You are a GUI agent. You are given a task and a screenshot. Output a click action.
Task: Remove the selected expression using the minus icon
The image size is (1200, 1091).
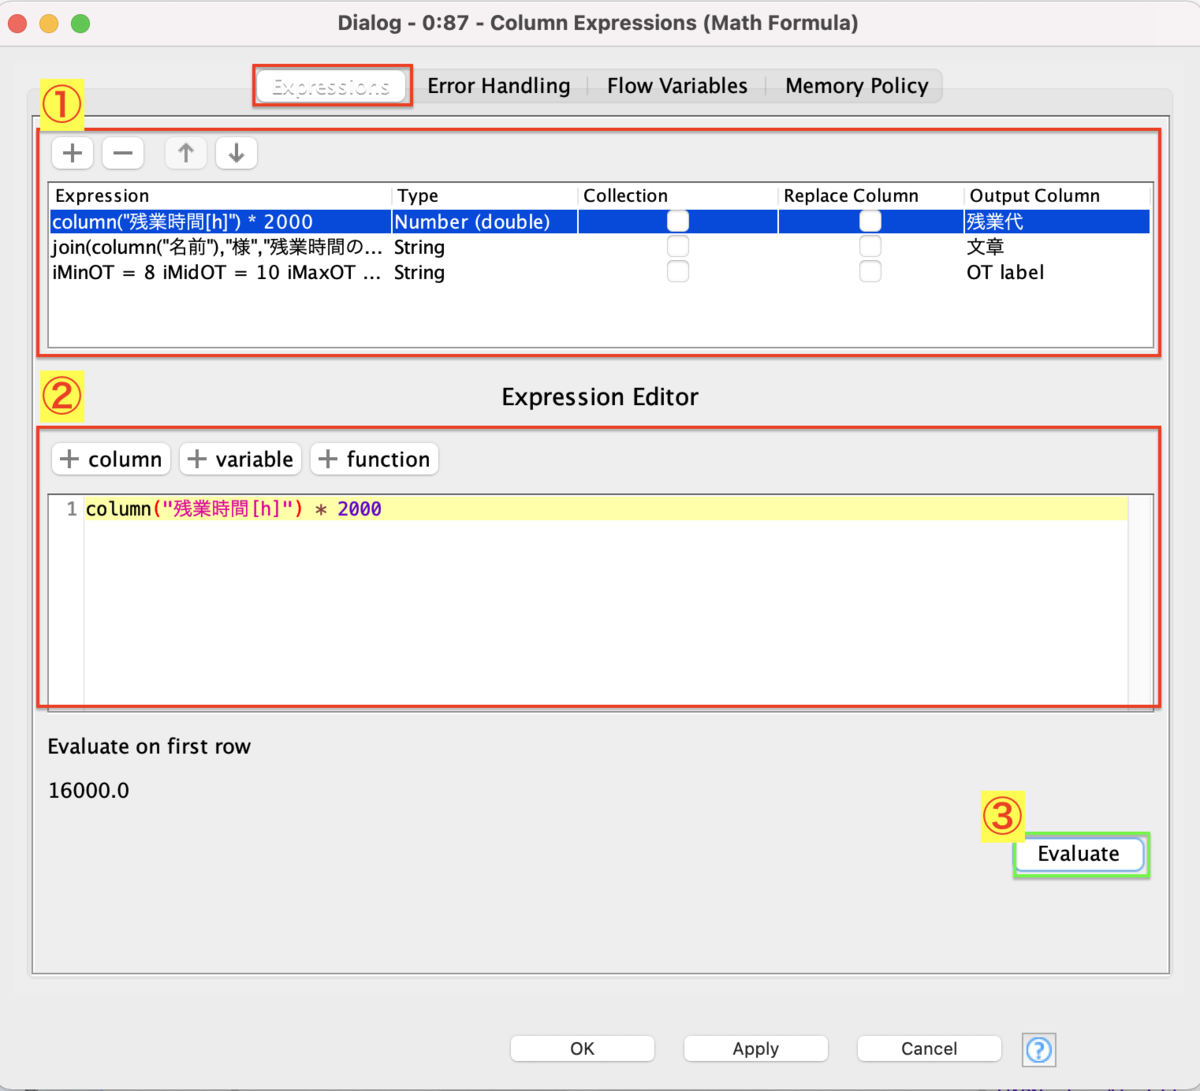click(123, 152)
